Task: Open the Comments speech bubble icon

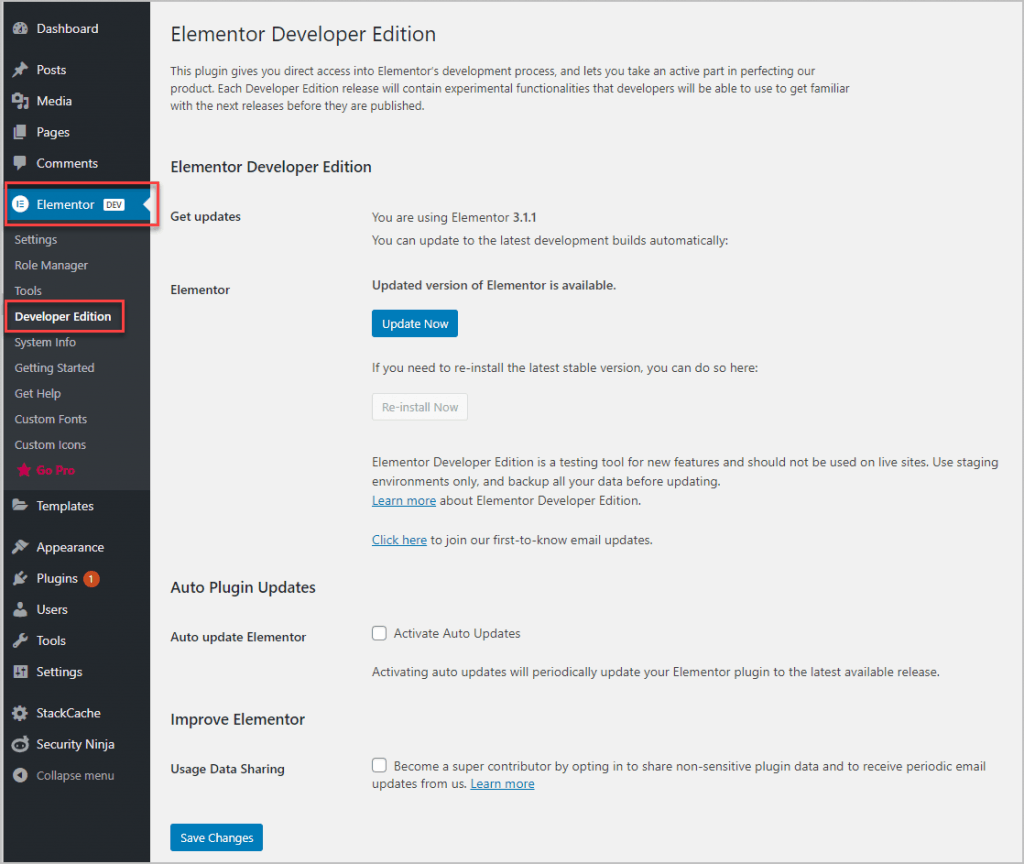Action: 21,163
